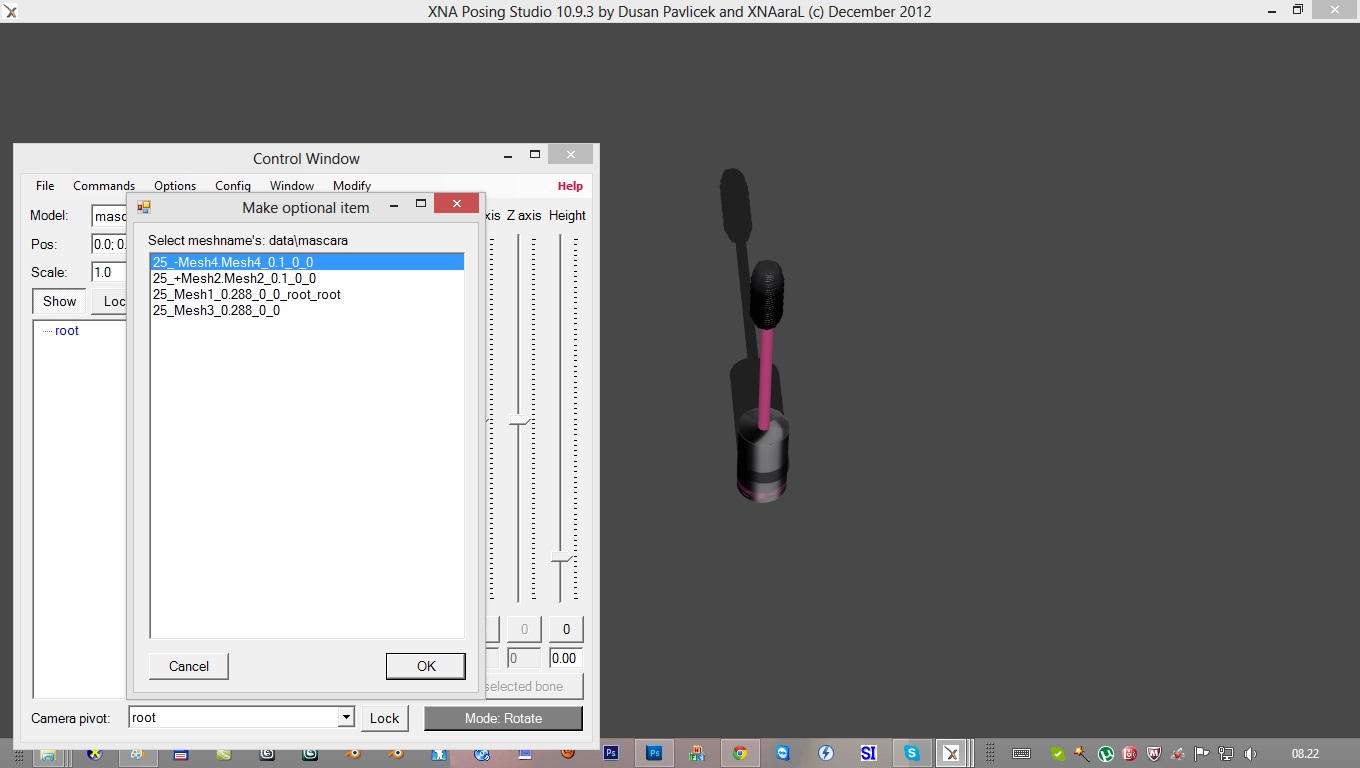Click the Height slider handle
The height and width of the screenshot is (768, 1360).
click(562, 557)
